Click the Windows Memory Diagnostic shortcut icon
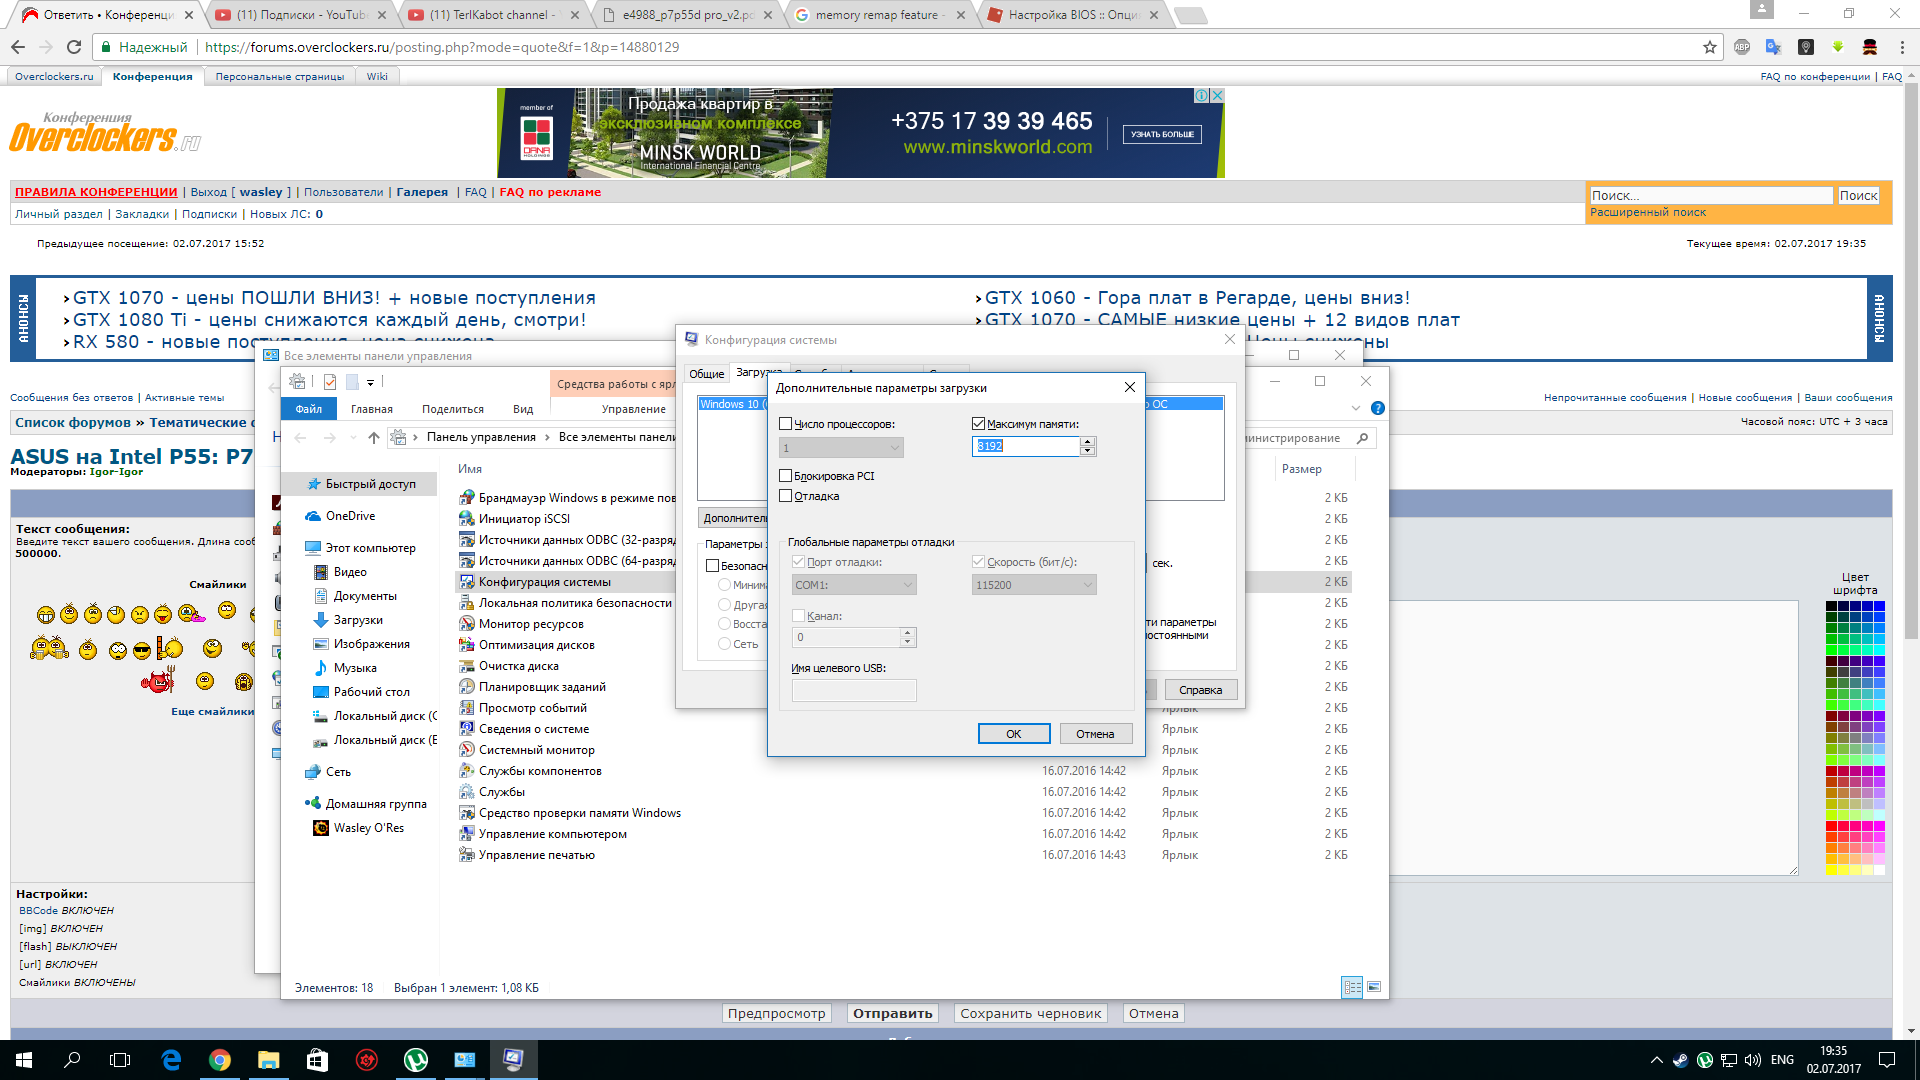The width and height of the screenshot is (1920, 1080). tap(466, 812)
